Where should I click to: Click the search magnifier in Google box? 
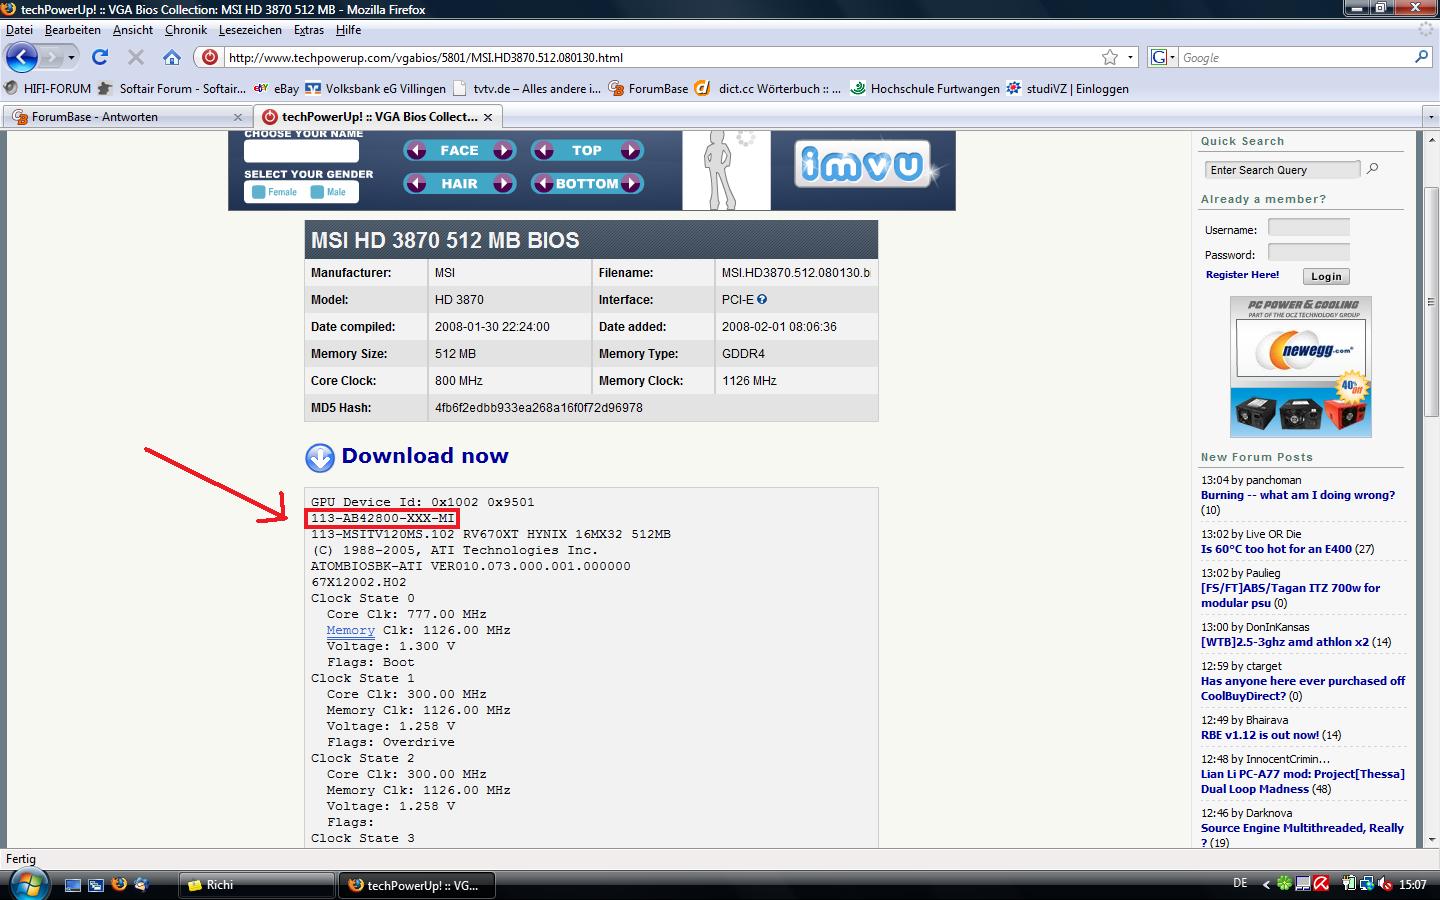[x=1421, y=57]
